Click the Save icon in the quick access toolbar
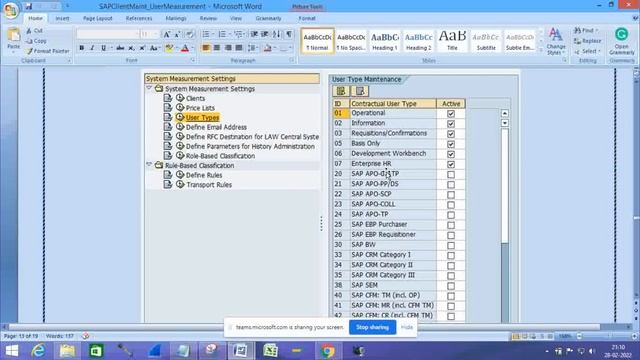The image size is (640, 360). [x=29, y=6]
